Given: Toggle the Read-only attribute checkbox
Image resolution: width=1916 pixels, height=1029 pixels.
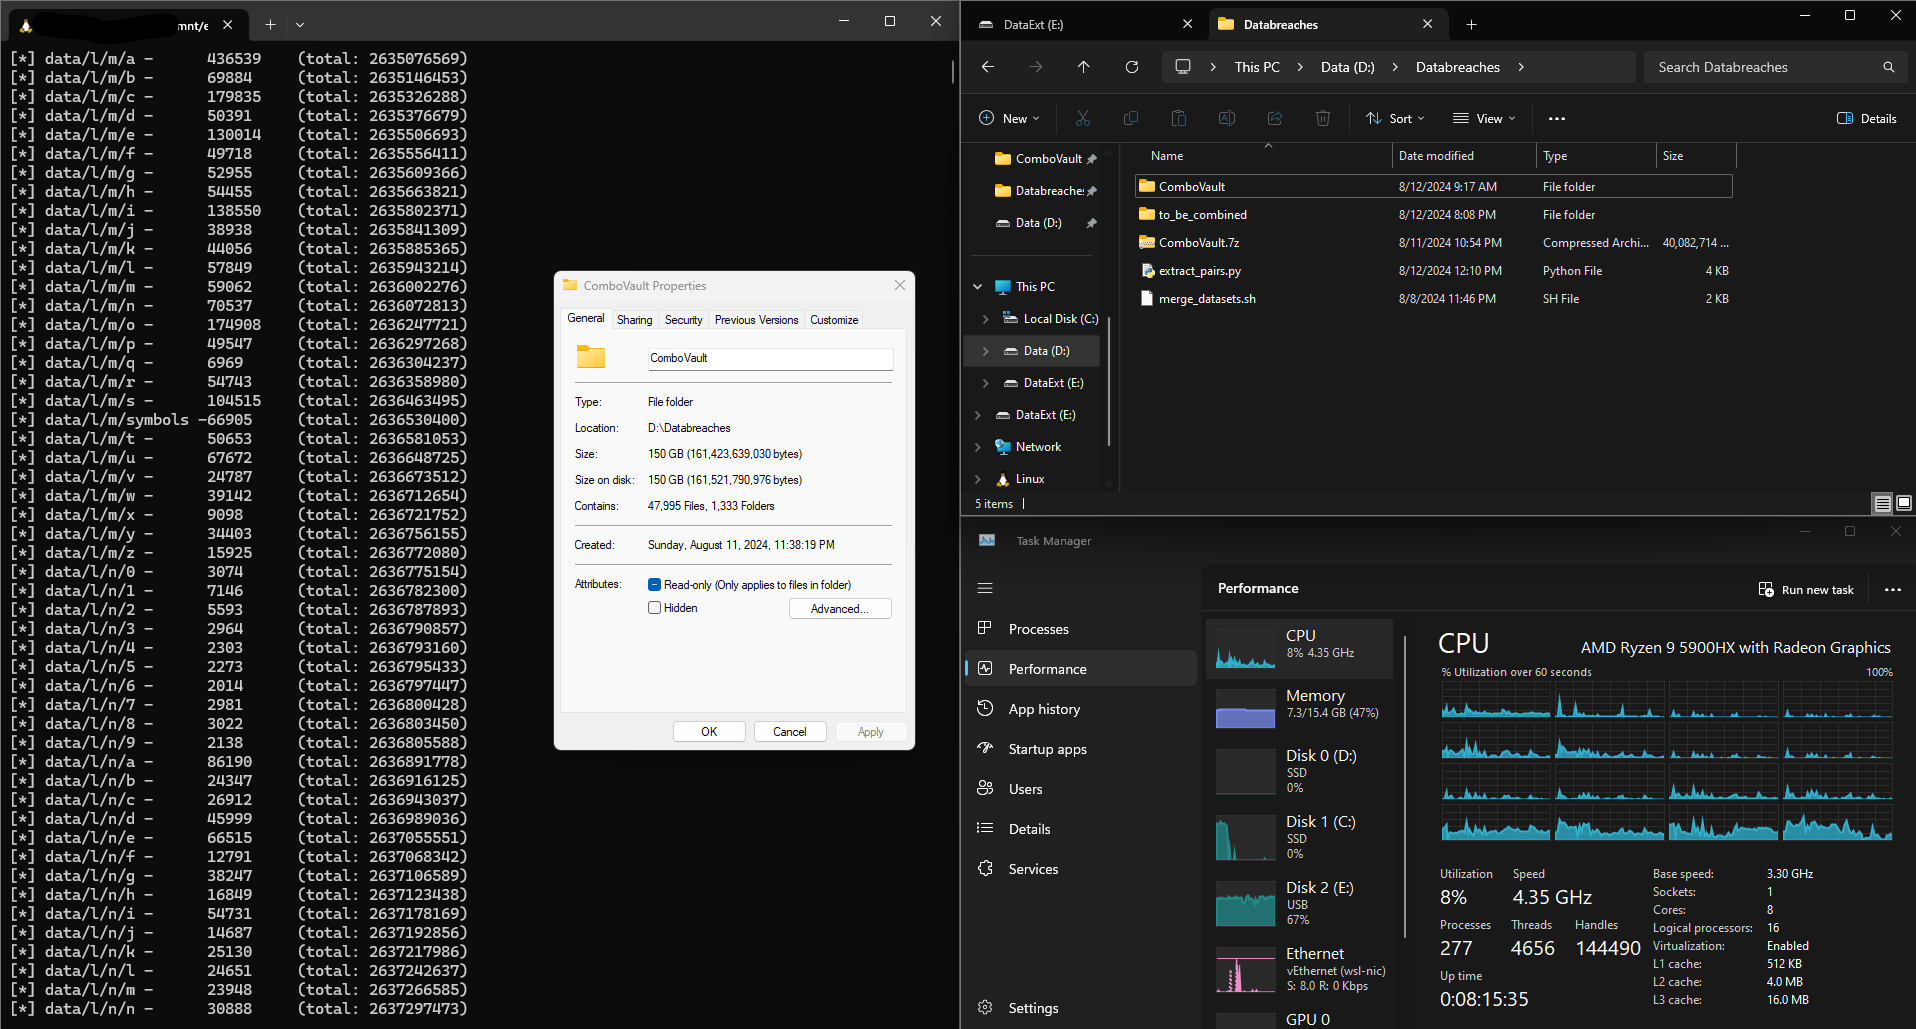Looking at the screenshot, I should pos(655,584).
